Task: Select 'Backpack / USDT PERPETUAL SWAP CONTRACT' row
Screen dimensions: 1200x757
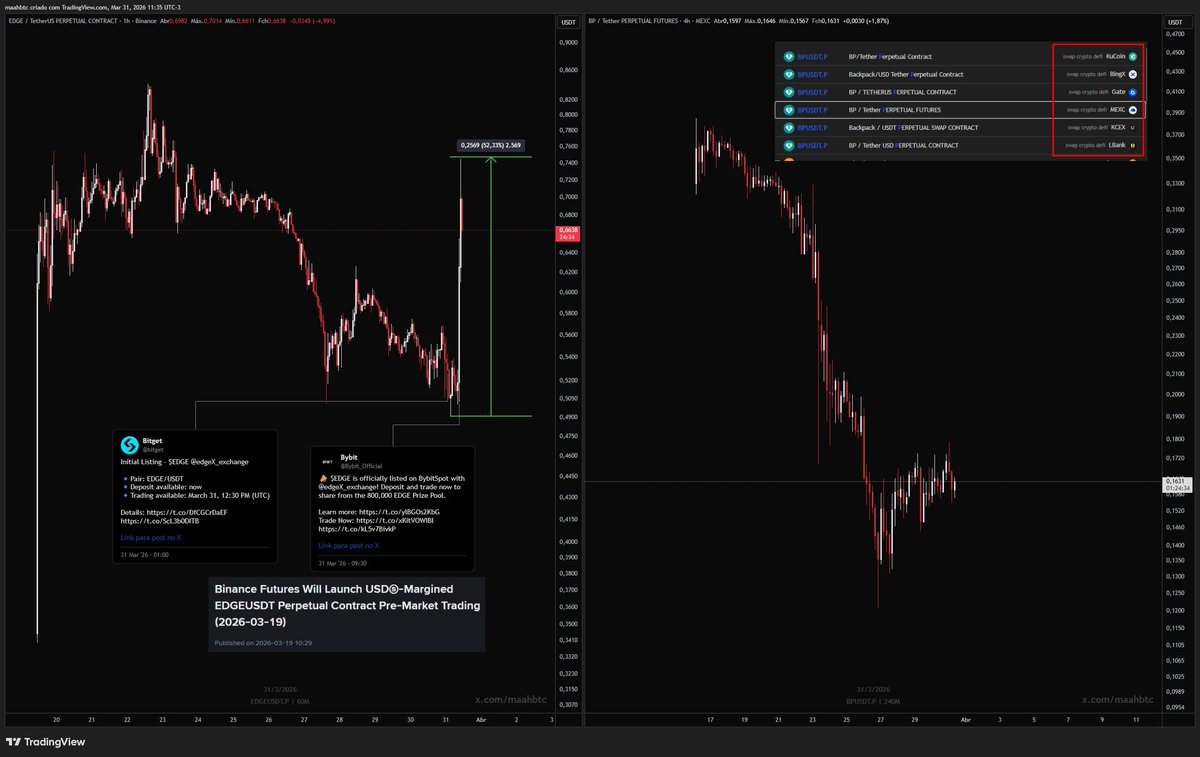Action: point(960,127)
